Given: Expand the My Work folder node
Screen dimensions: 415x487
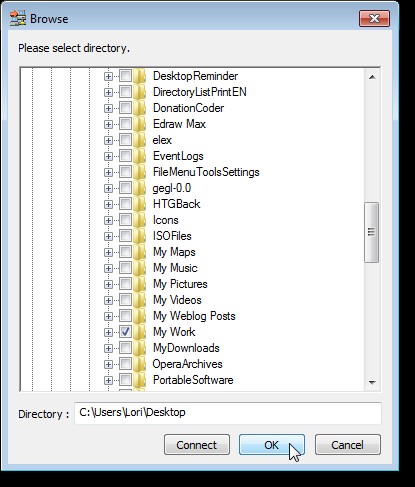Looking at the screenshot, I should pos(108,332).
